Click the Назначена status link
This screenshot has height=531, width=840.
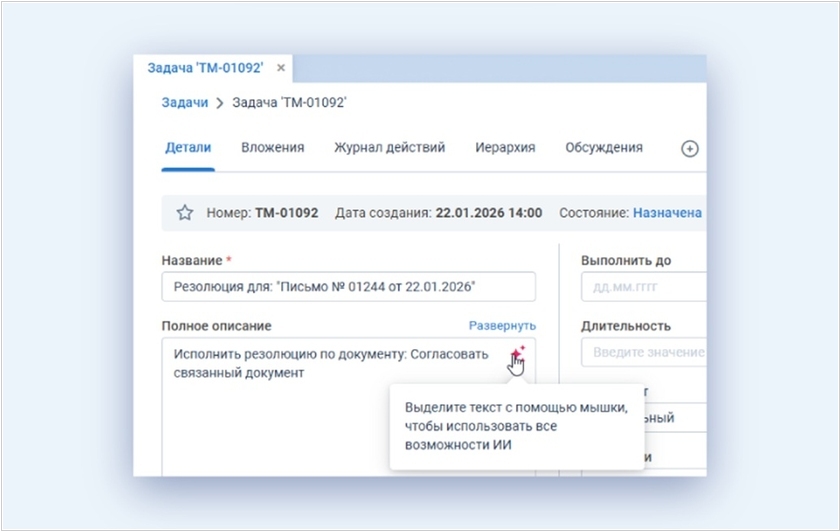tap(668, 213)
